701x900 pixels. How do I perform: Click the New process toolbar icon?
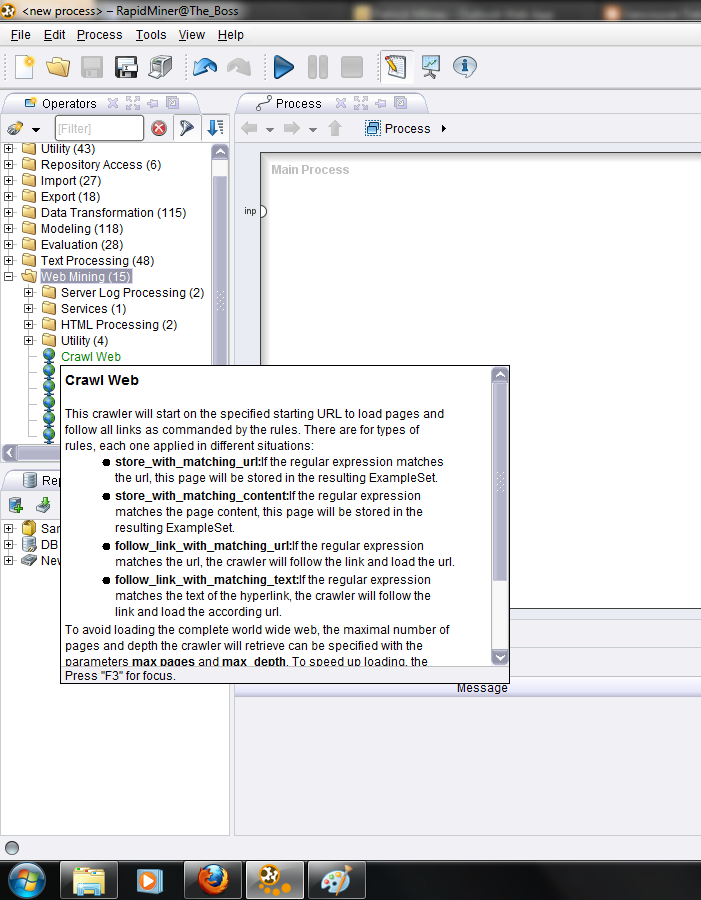coord(24,67)
